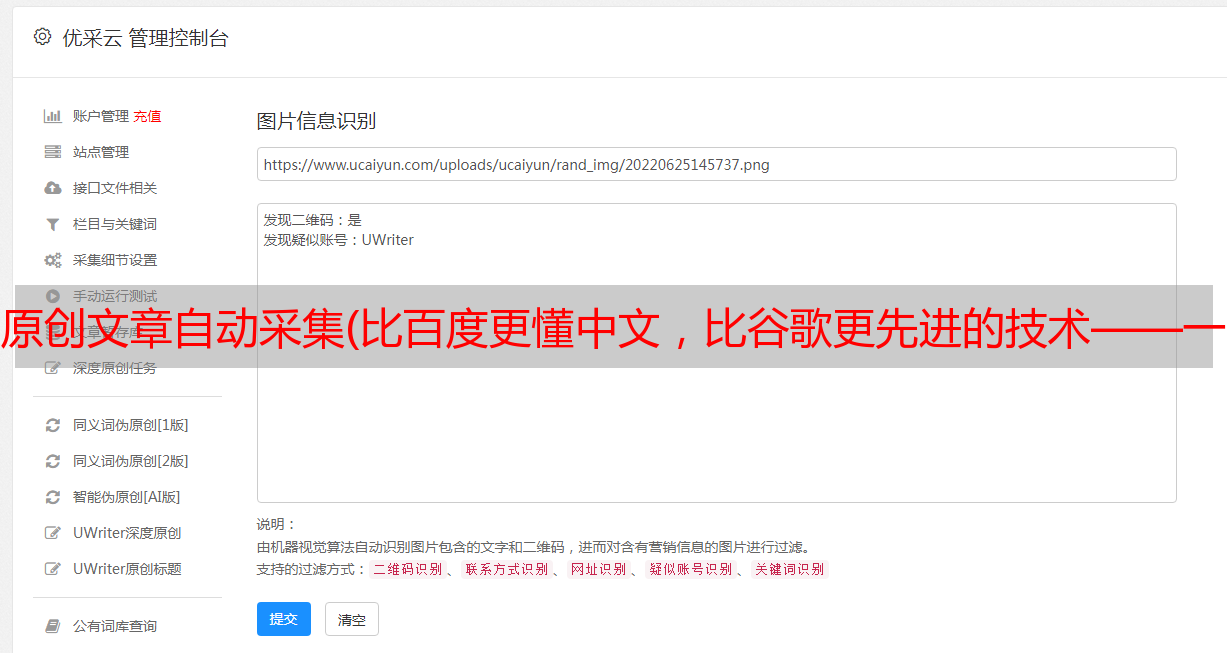Screen dimensions: 1227x653
Task: Open UWriter原创标题 in the sidebar
Action: (x=127, y=569)
